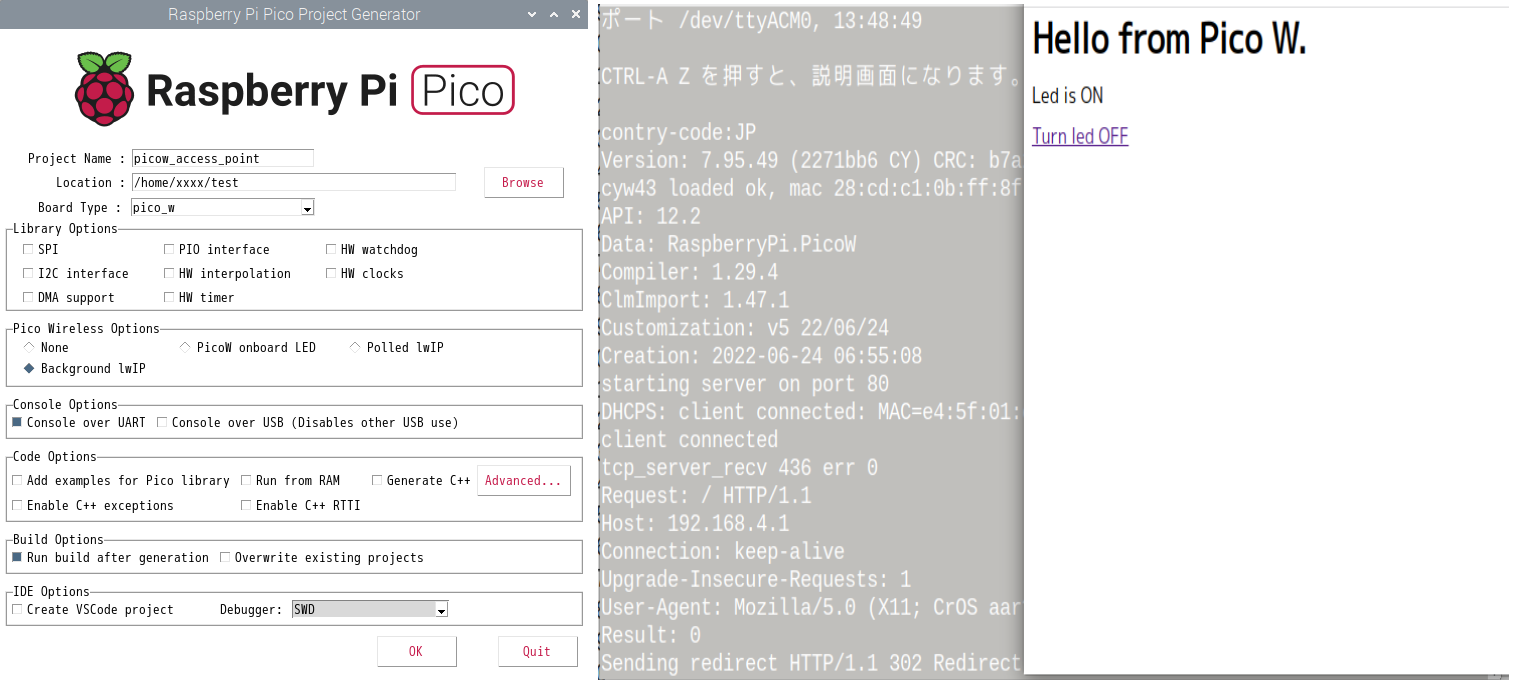
Task: Enable the HW timer checkbox
Action: click(169, 297)
